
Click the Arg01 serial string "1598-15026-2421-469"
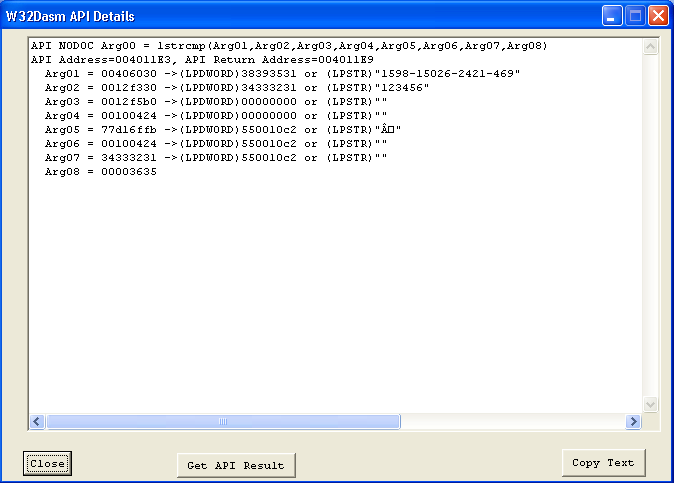(x=447, y=74)
